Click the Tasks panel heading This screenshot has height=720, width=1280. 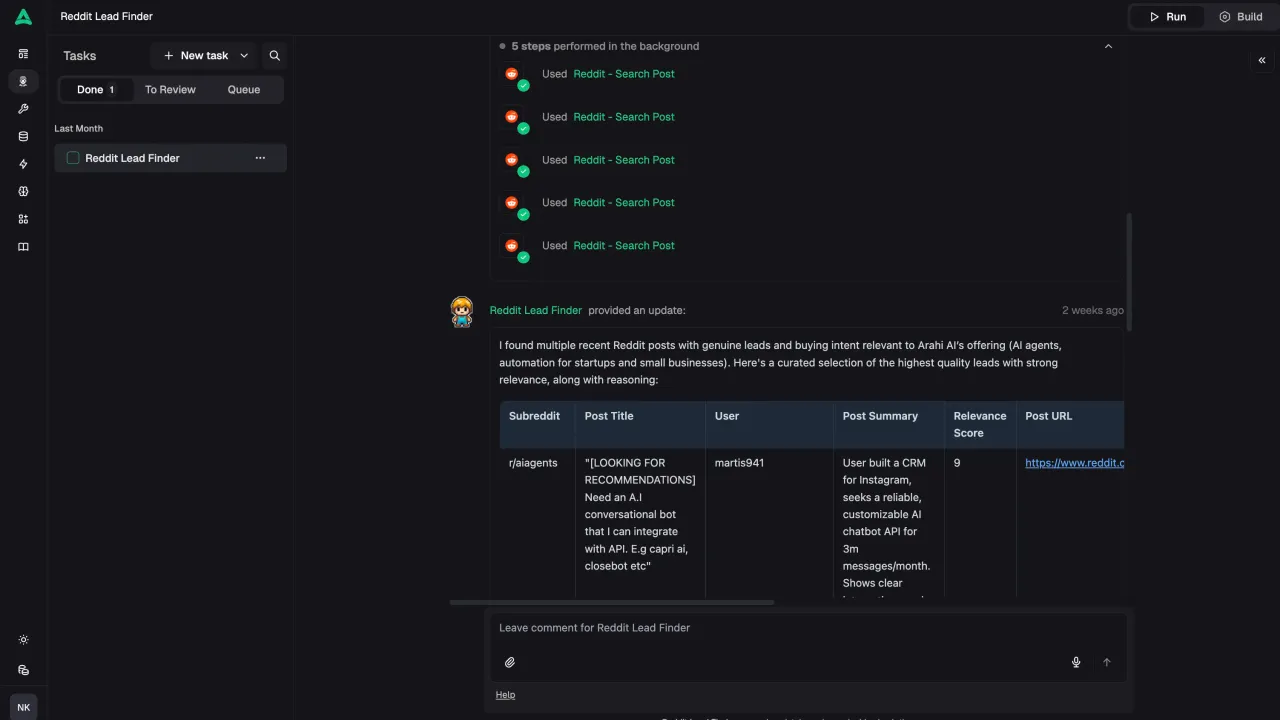coord(79,56)
